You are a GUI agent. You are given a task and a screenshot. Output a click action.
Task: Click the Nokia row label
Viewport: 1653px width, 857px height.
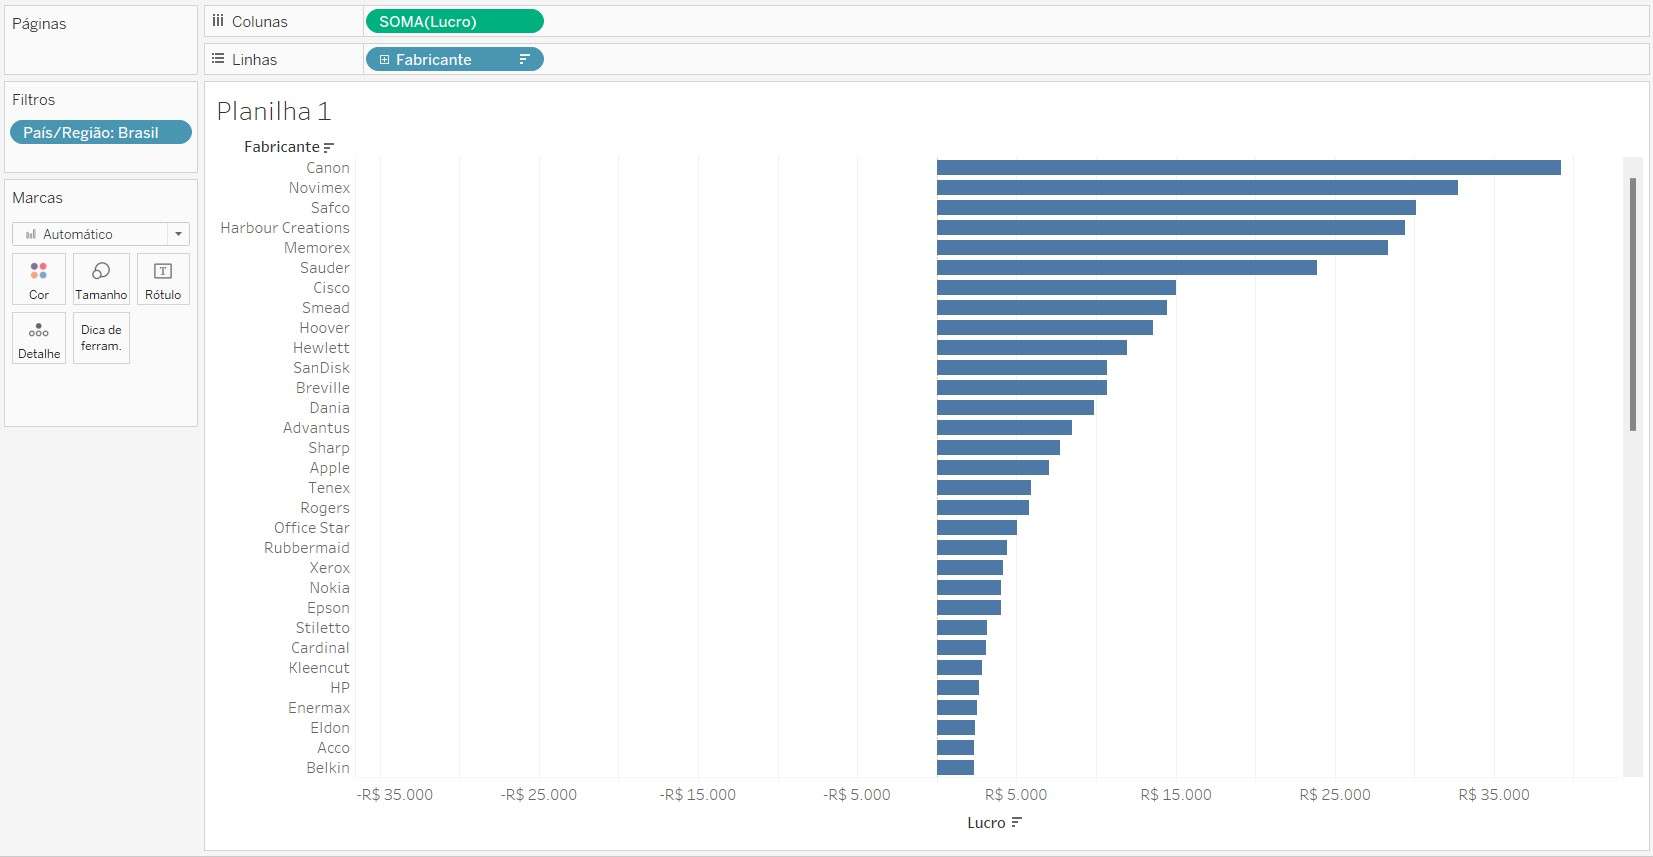329,588
